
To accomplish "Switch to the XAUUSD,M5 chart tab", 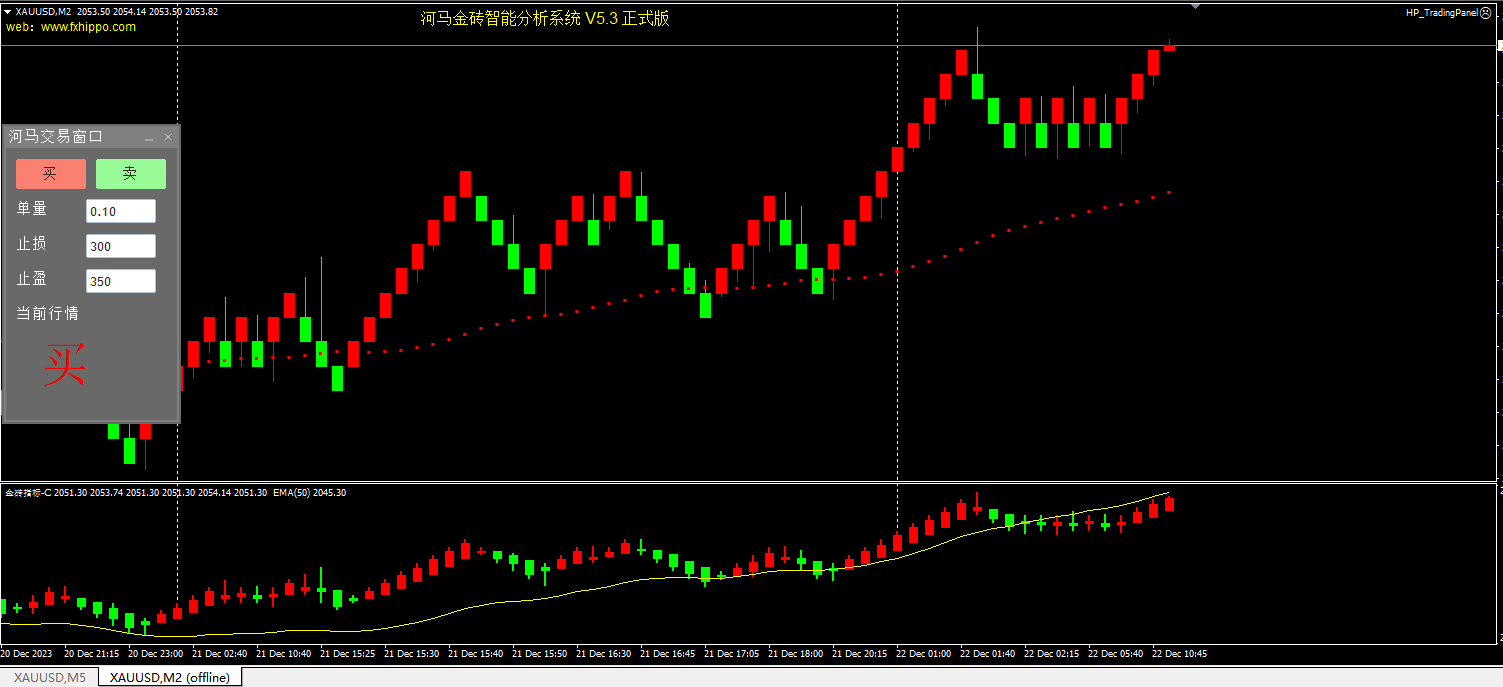I will click(49, 678).
